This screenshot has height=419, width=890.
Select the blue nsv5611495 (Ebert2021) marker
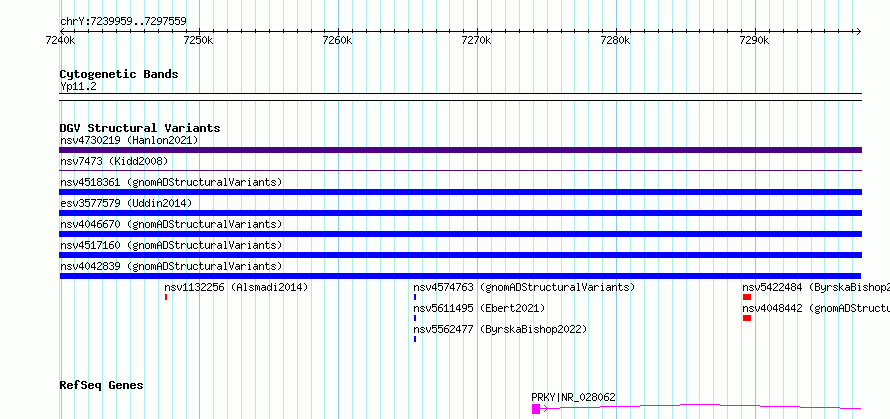tap(415, 318)
